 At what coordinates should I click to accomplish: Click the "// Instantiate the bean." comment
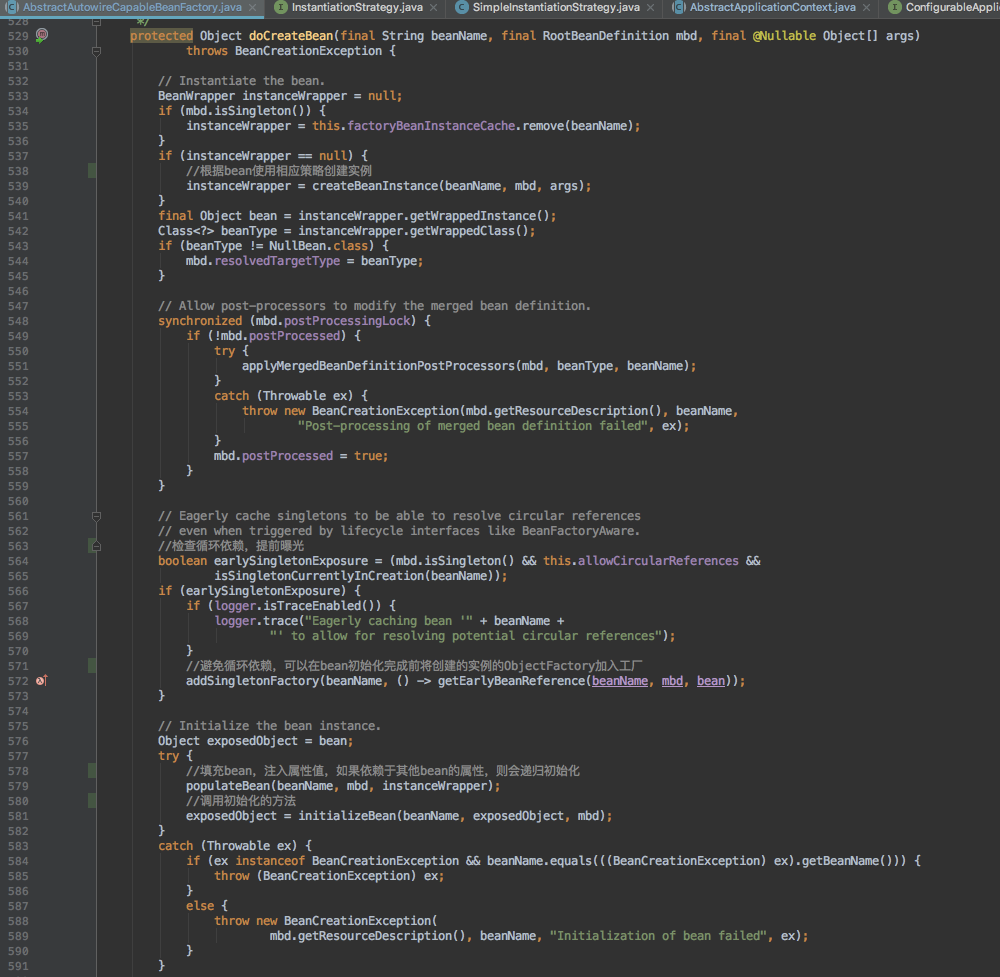tap(242, 81)
